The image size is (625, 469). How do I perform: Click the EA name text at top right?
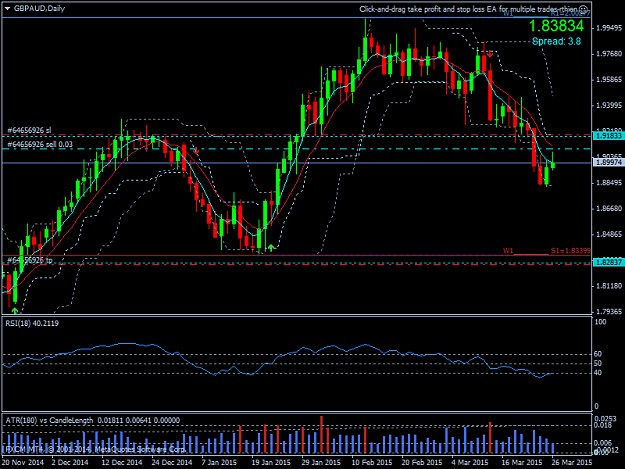pos(468,9)
